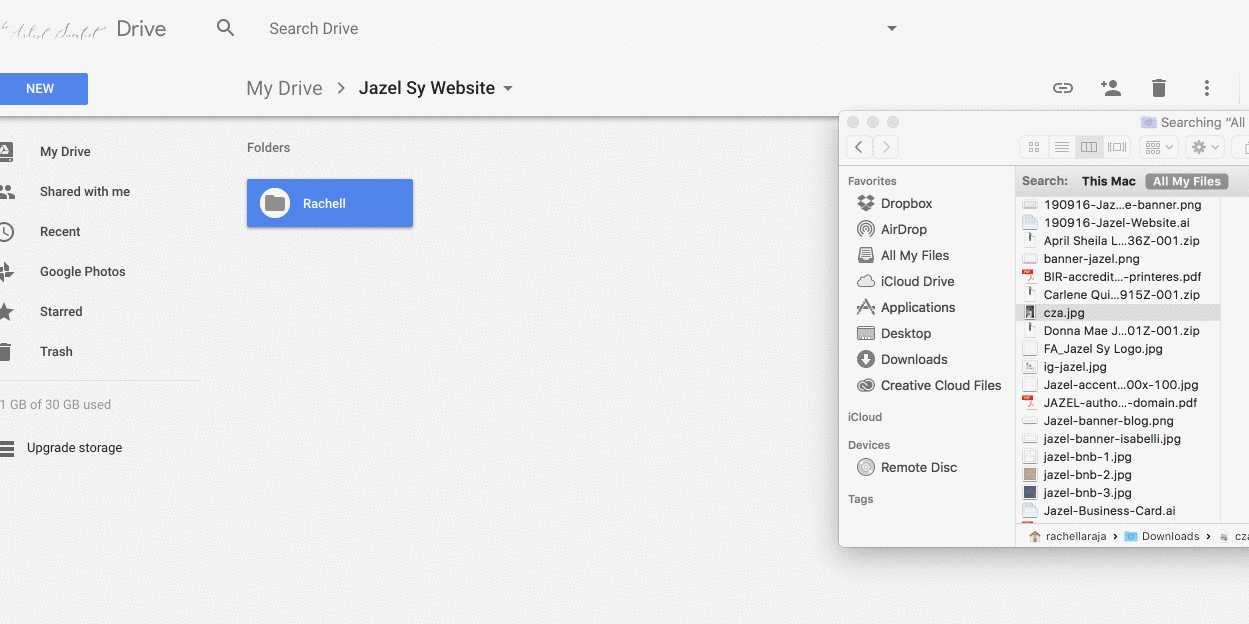1249x624 pixels.
Task: Go forward in Finder window
Action: pos(885,147)
